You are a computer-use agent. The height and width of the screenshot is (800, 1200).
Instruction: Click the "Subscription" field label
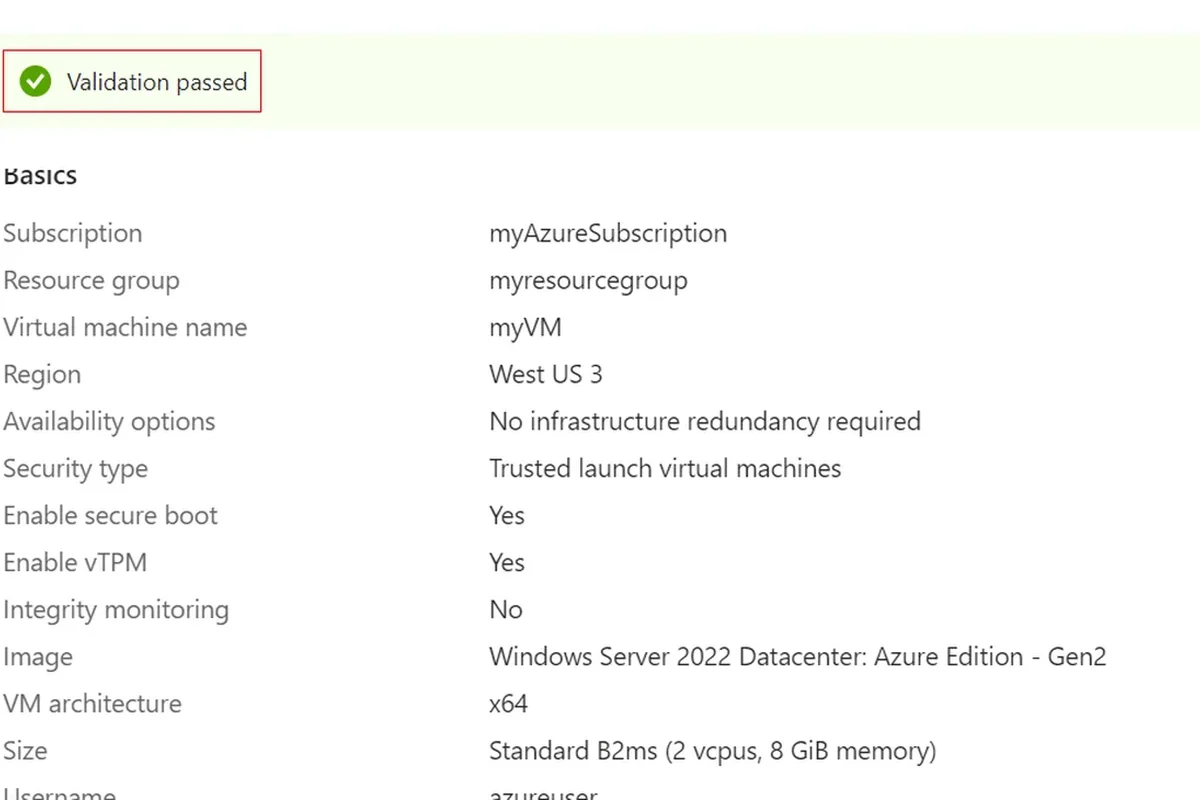click(x=73, y=233)
